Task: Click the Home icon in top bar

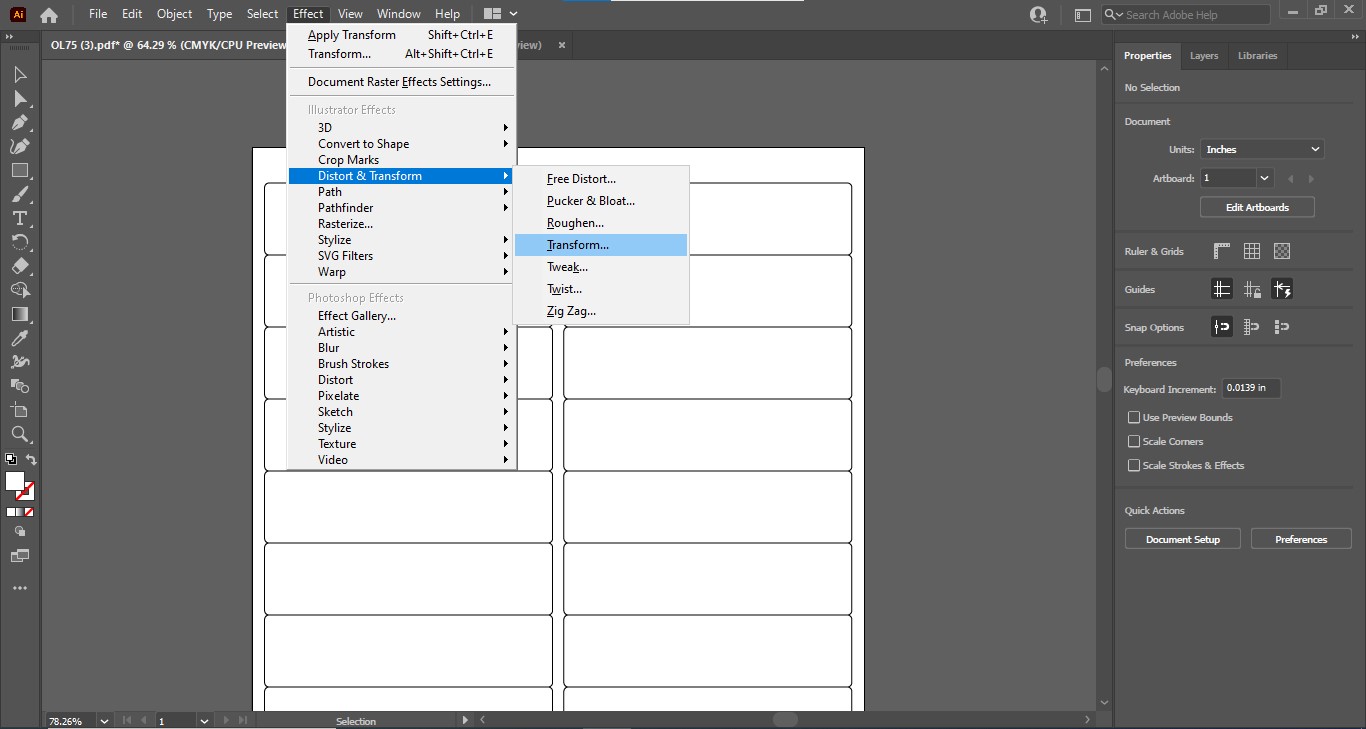Action: pyautogui.click(x=48, y=15)
